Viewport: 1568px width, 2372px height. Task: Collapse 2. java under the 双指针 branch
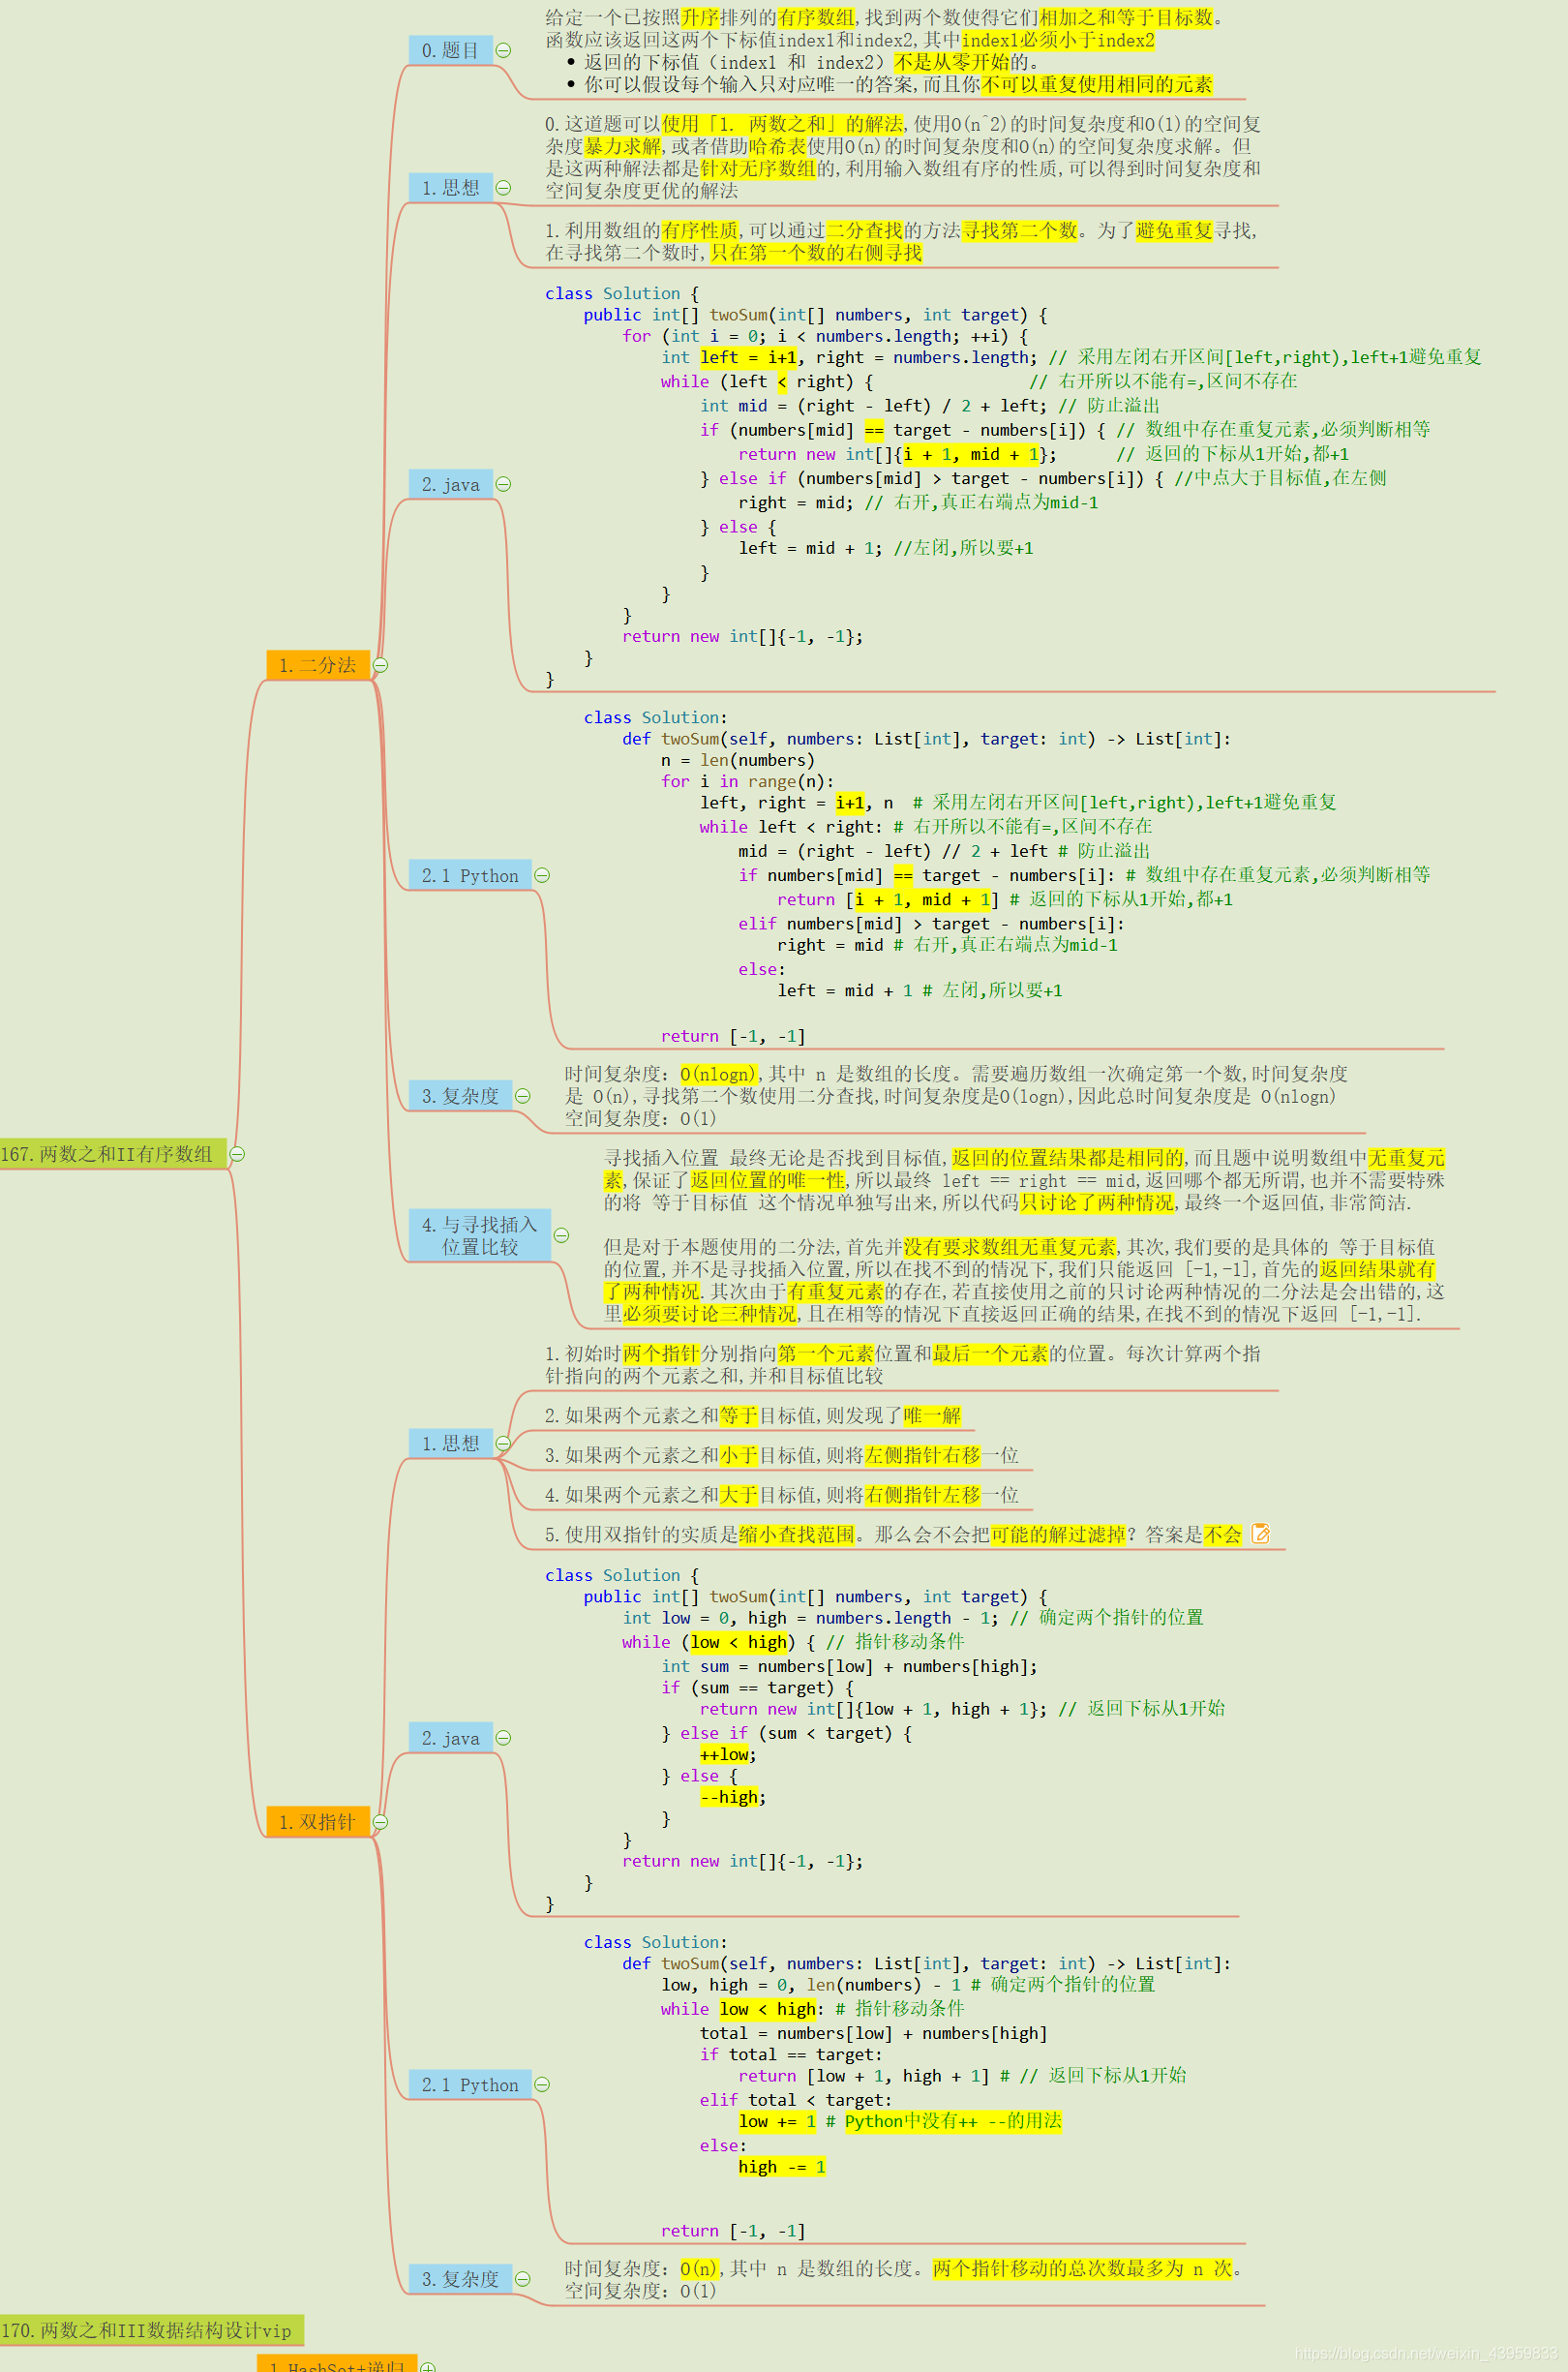click(x=504, y=1738)
